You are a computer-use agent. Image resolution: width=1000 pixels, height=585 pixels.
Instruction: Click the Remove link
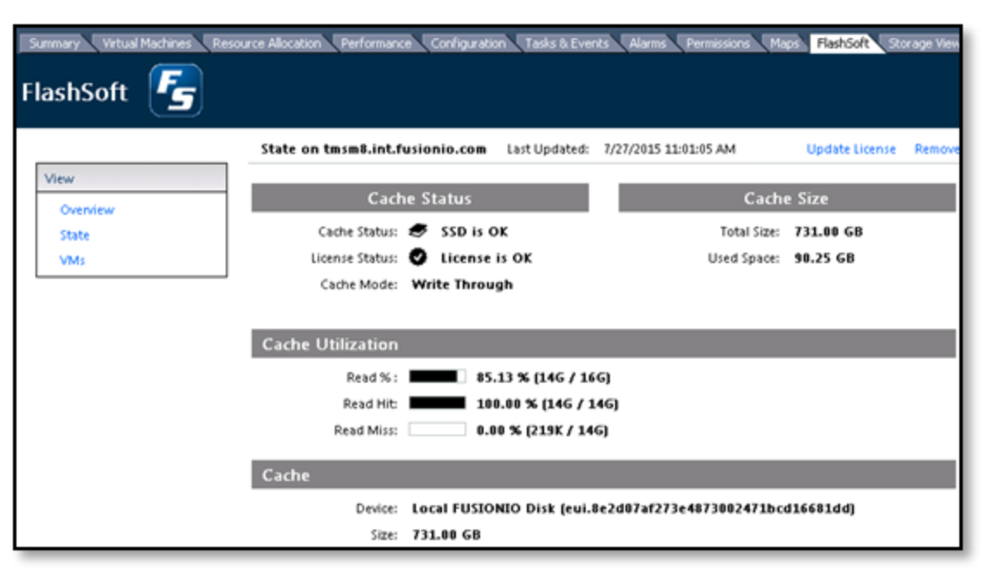[936, 149]
